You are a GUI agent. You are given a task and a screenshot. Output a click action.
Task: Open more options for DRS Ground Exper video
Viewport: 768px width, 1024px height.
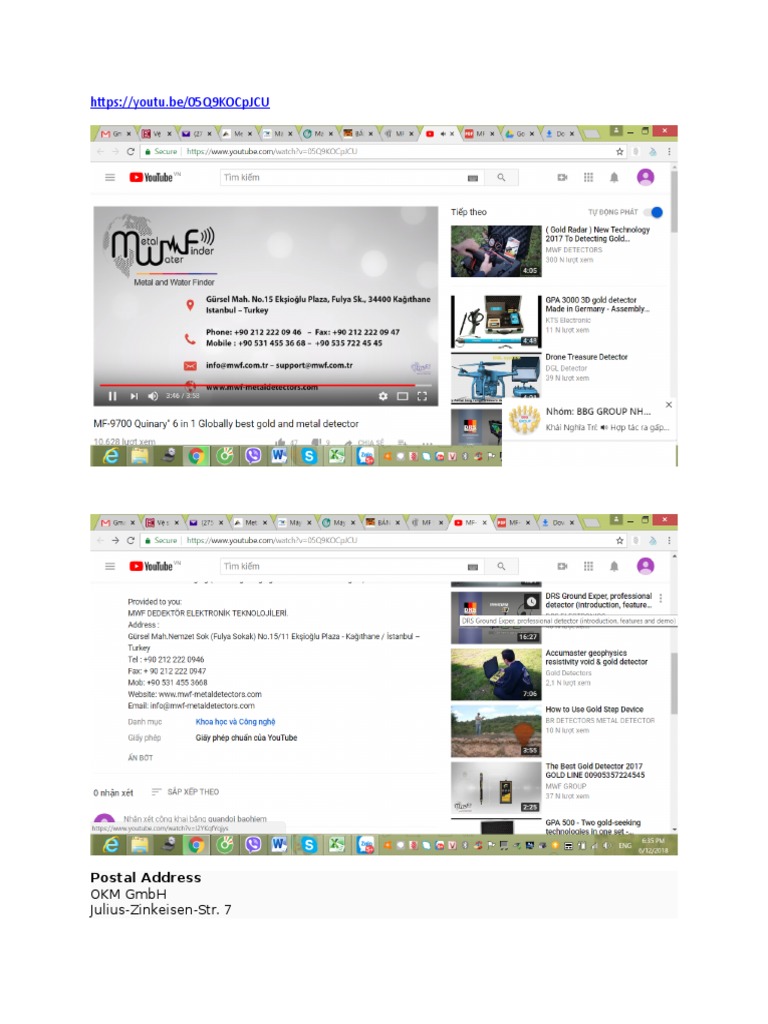click(x=661, y=598)
